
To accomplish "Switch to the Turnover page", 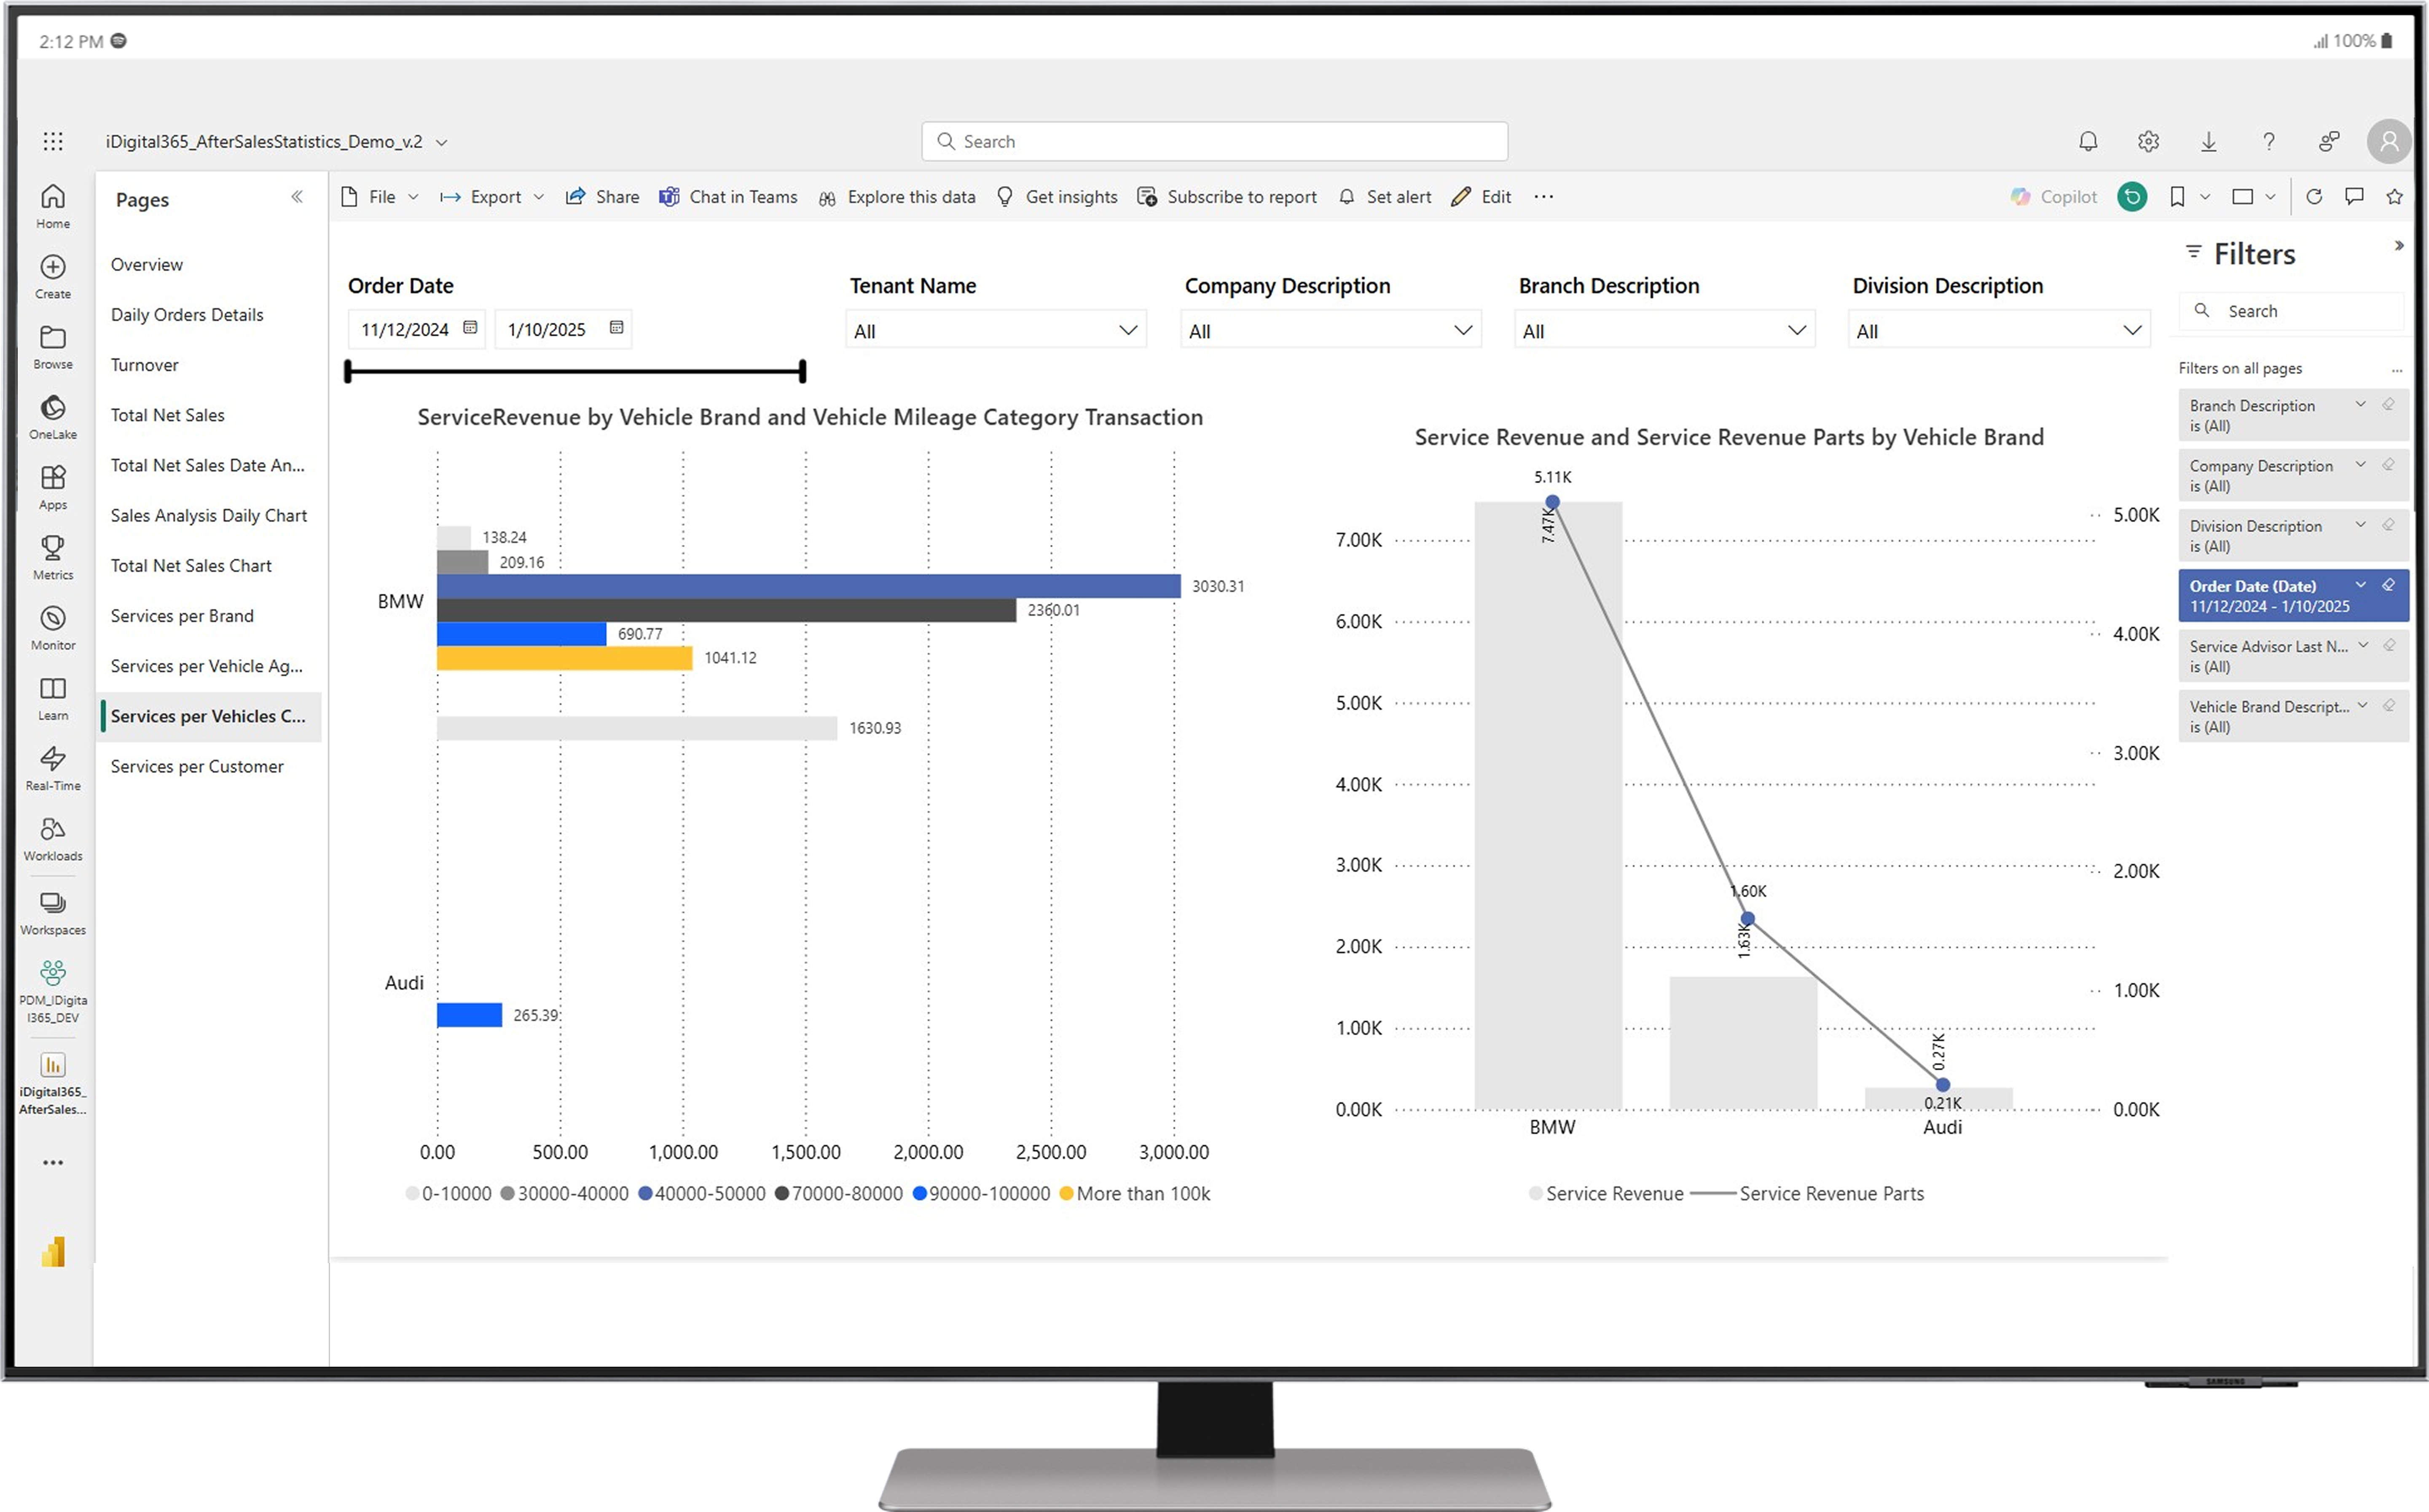I will tap(145, 365).
